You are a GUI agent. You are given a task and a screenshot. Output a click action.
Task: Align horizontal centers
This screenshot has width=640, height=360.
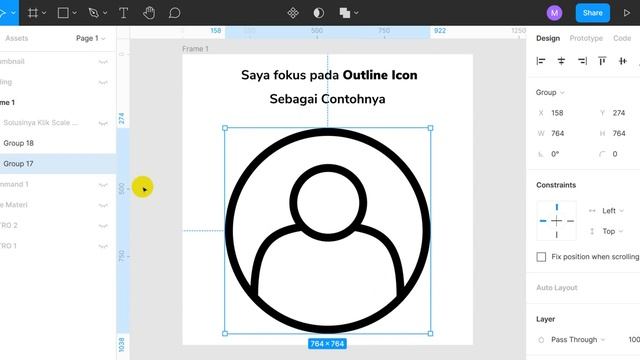561,61
